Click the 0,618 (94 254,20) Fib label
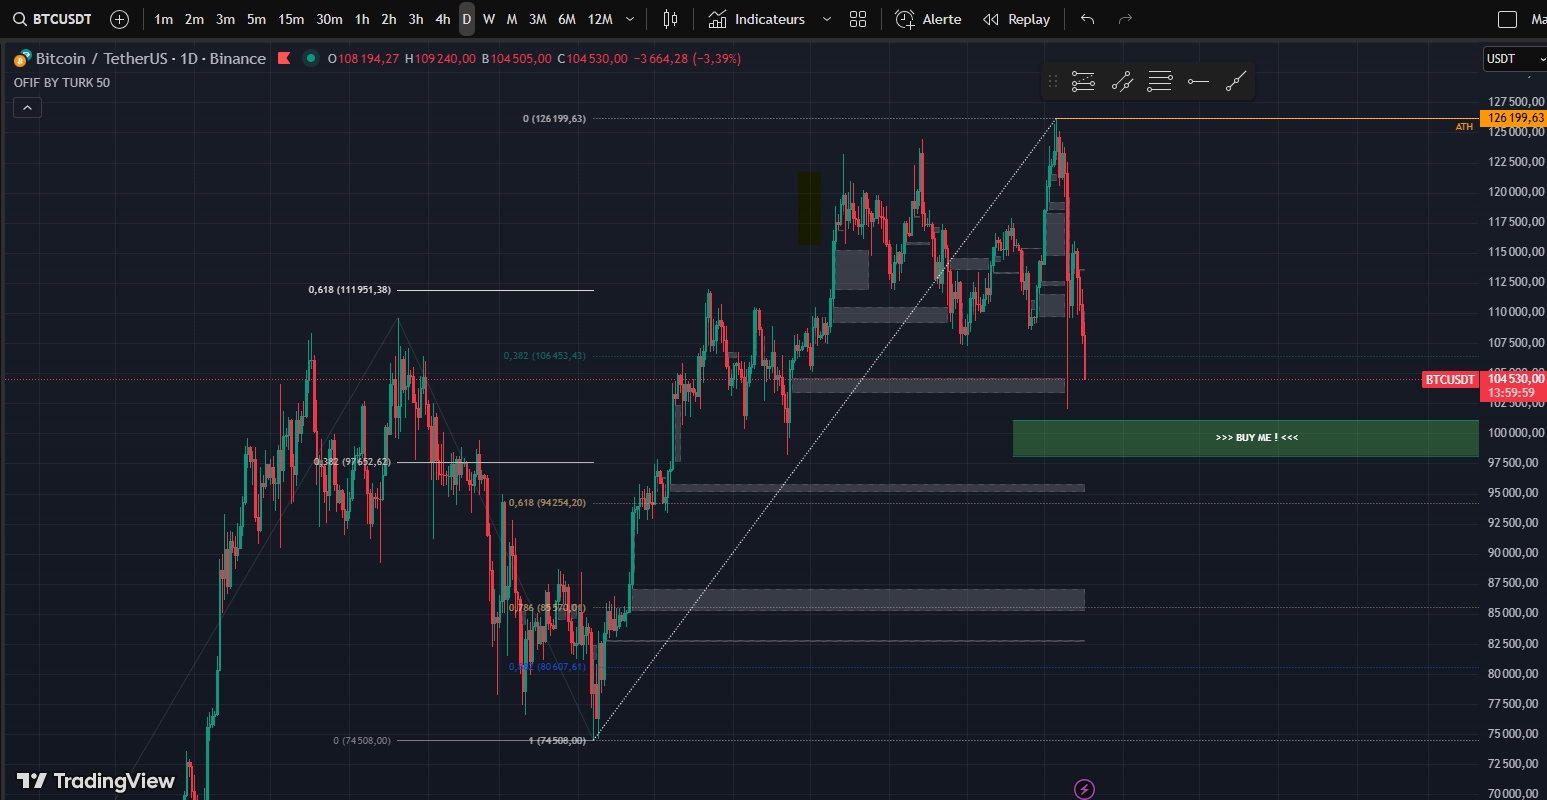This screenshot has width=1547, height=800. click(x=547, y=503)
